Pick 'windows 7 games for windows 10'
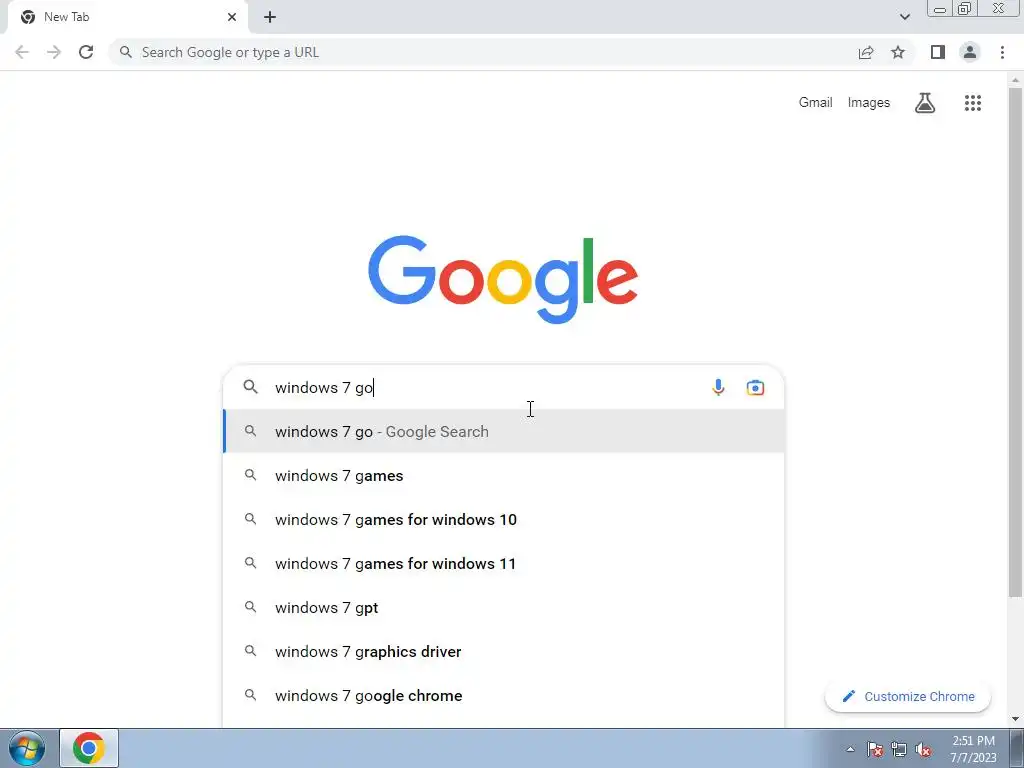This screenshot has height=768, width=1024. [x=504, y=520]
